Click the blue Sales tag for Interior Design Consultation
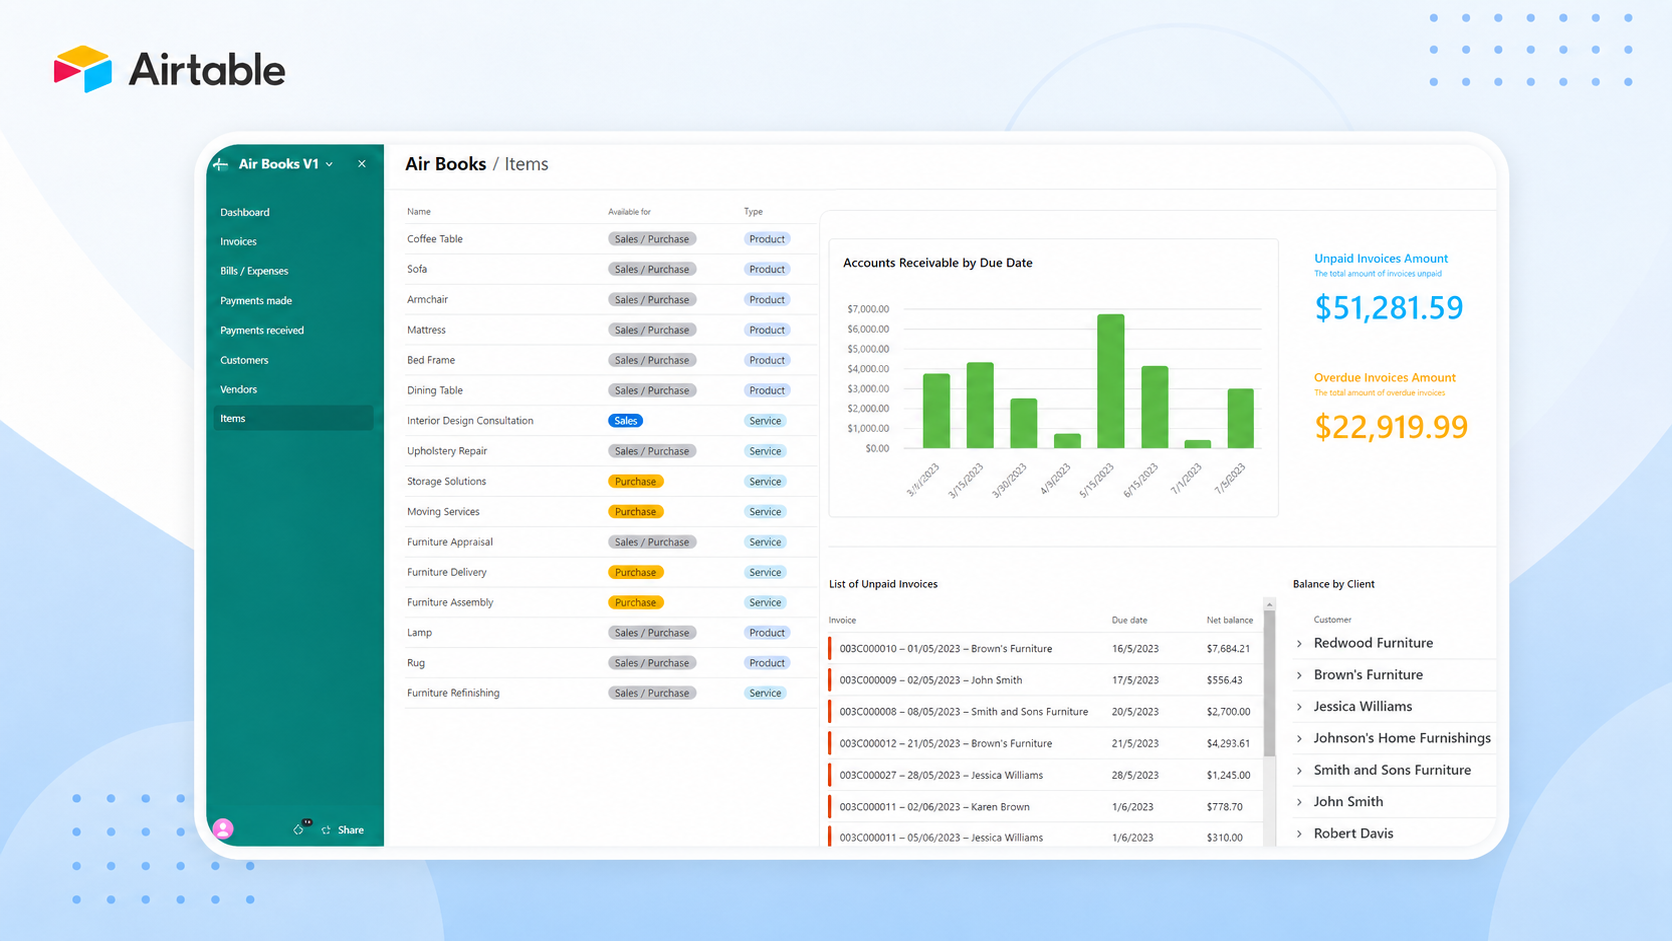Viewport: 1672px width, 941px height. [626, 421]
